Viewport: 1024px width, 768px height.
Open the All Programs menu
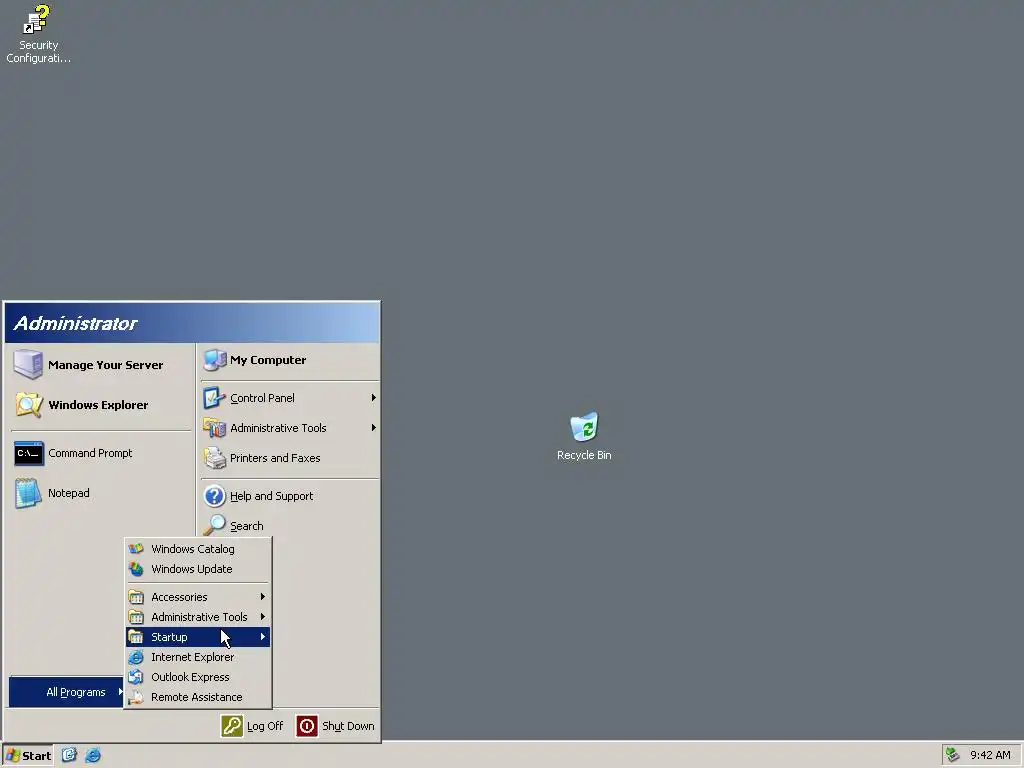67,692
